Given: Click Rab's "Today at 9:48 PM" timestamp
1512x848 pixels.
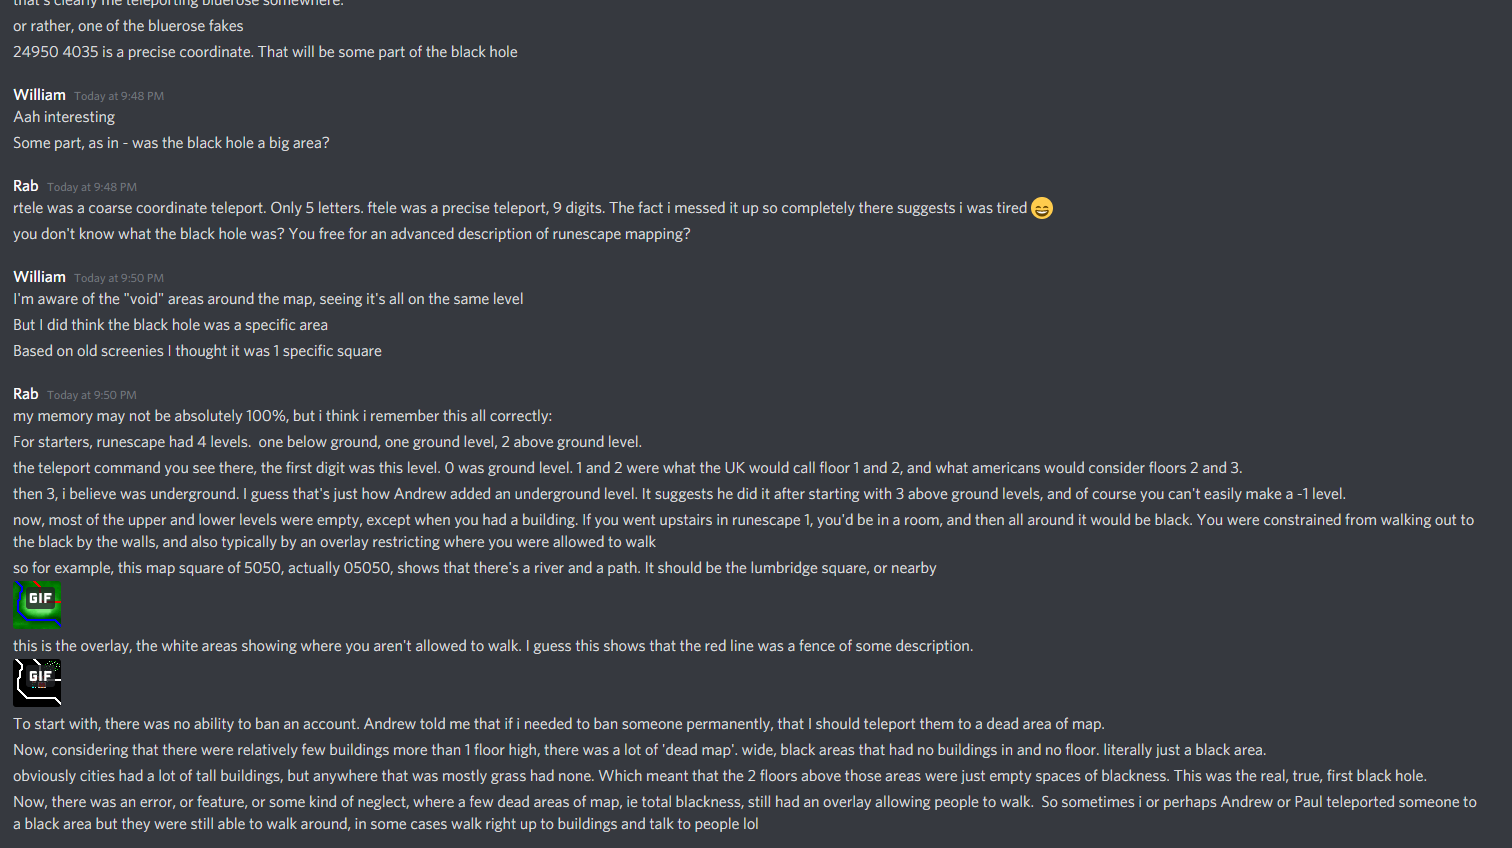Looking at the screenshot, I should (x=92, y=187).
